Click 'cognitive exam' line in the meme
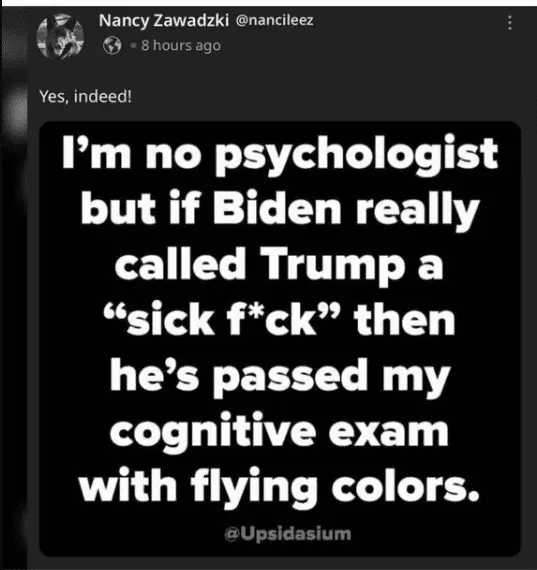 [279, 432]
